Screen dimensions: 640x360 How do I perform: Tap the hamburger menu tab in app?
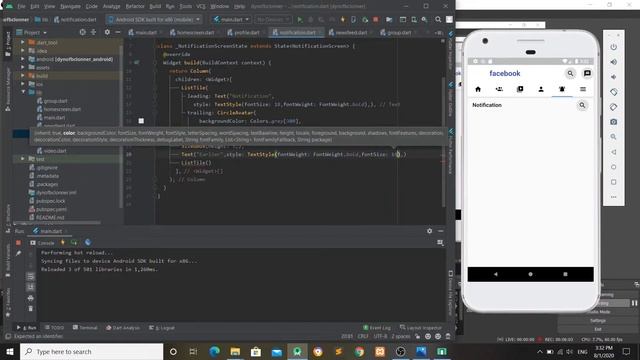583,89
